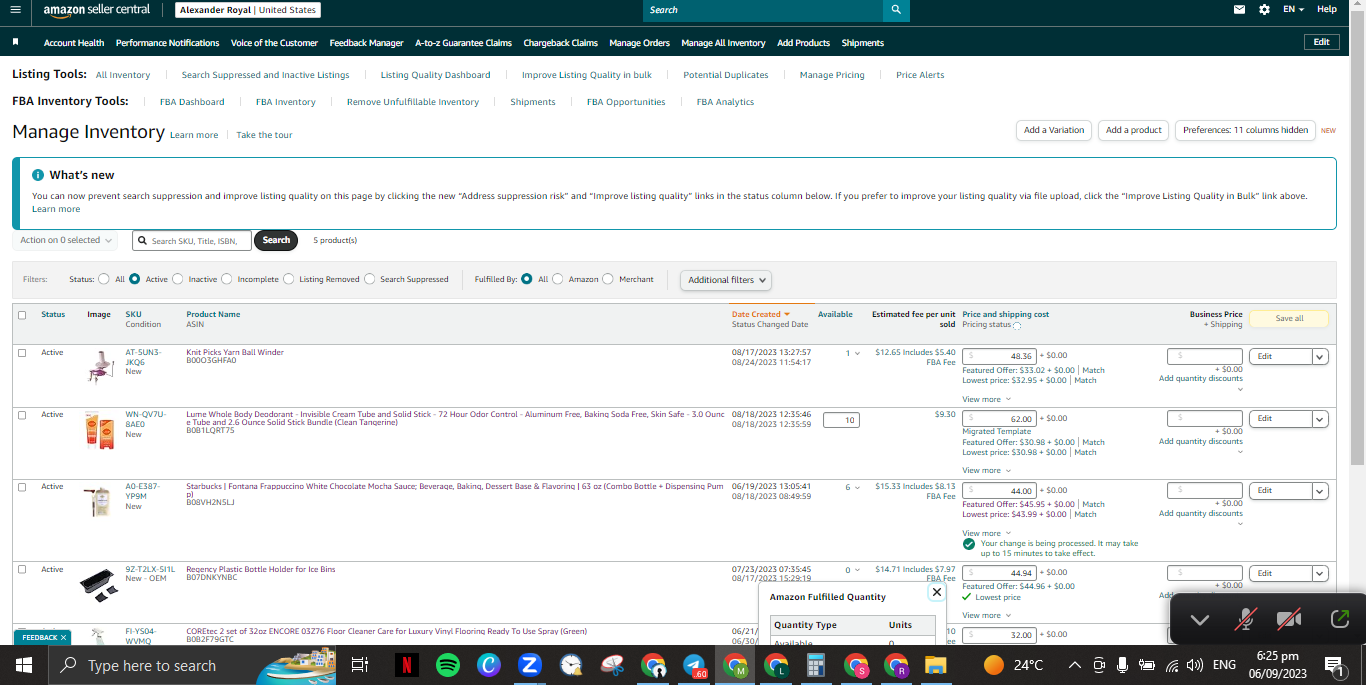Screen dimensions: 1366x685
Task: Unmute microphone in the meeting overlay
Action: pyautogui.click(x=1245, y=620)
